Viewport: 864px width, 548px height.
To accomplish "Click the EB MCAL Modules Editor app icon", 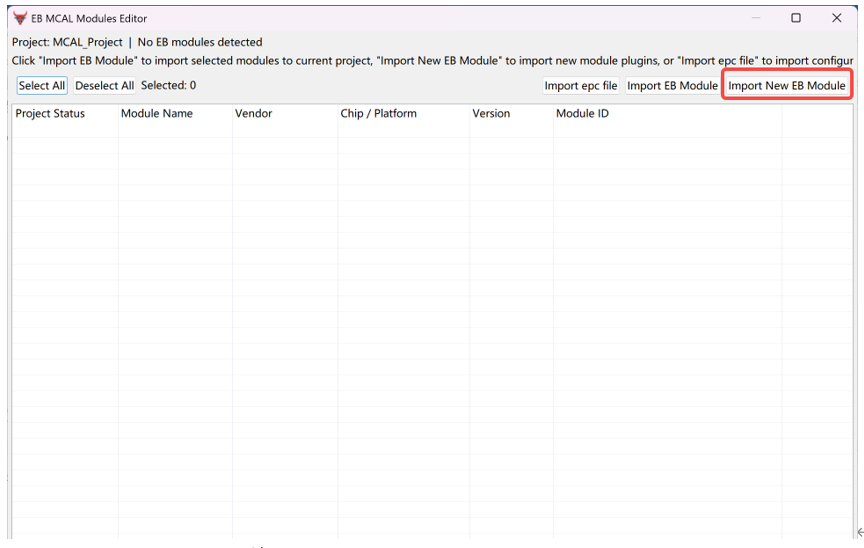I will click(x=20, y=18).
